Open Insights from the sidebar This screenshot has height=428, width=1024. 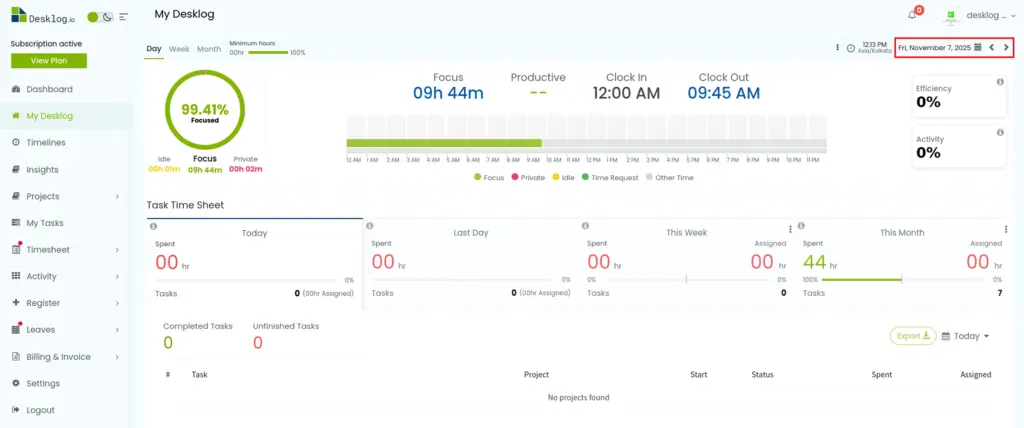coord(42,170)
